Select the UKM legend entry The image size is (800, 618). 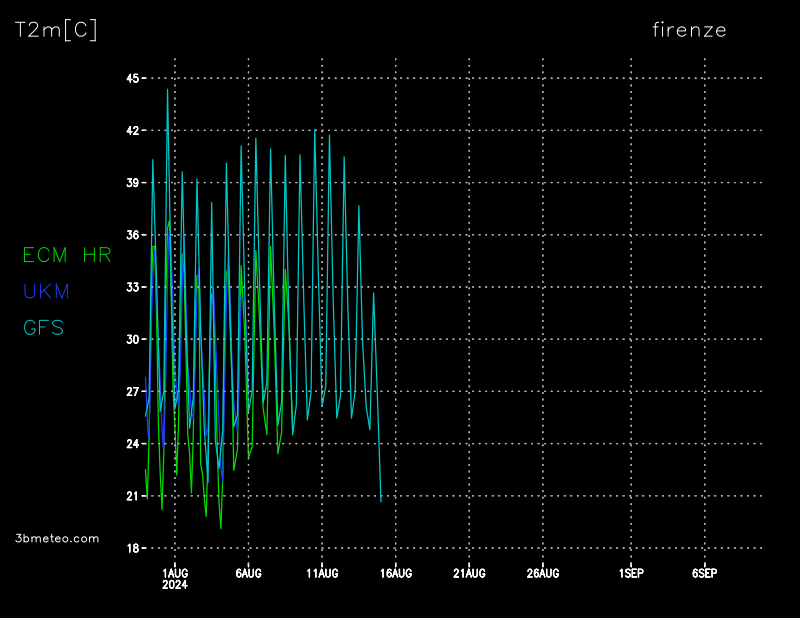click(46, 291)
